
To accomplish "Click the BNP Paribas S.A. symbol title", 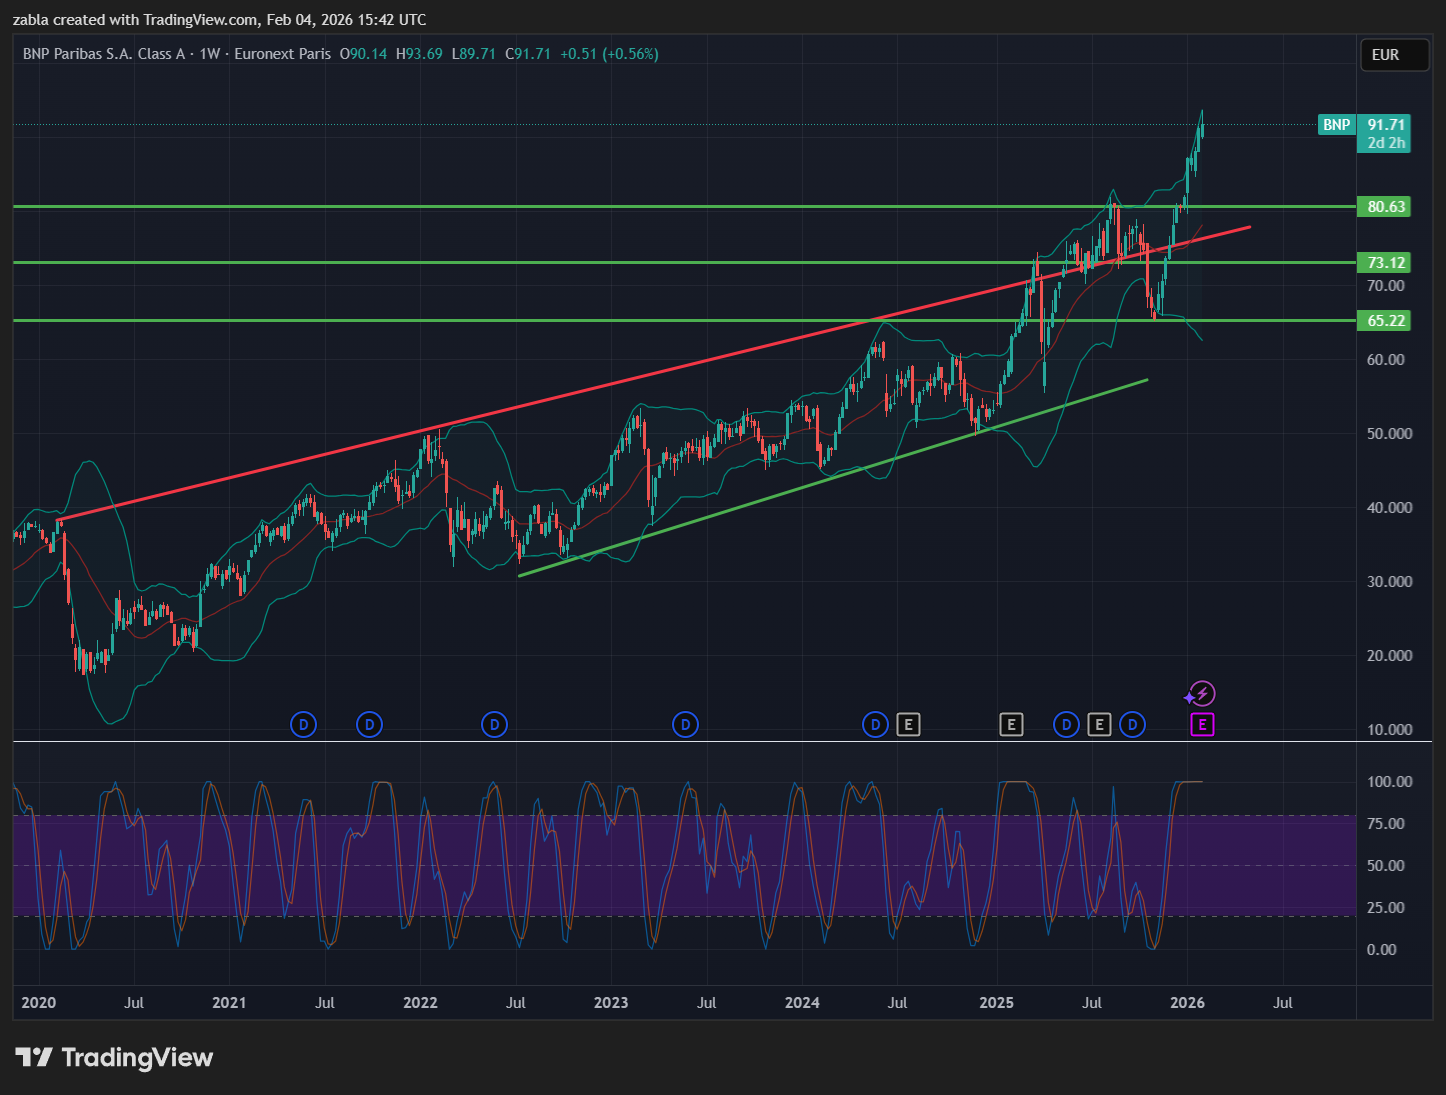I will click(104, 54).
